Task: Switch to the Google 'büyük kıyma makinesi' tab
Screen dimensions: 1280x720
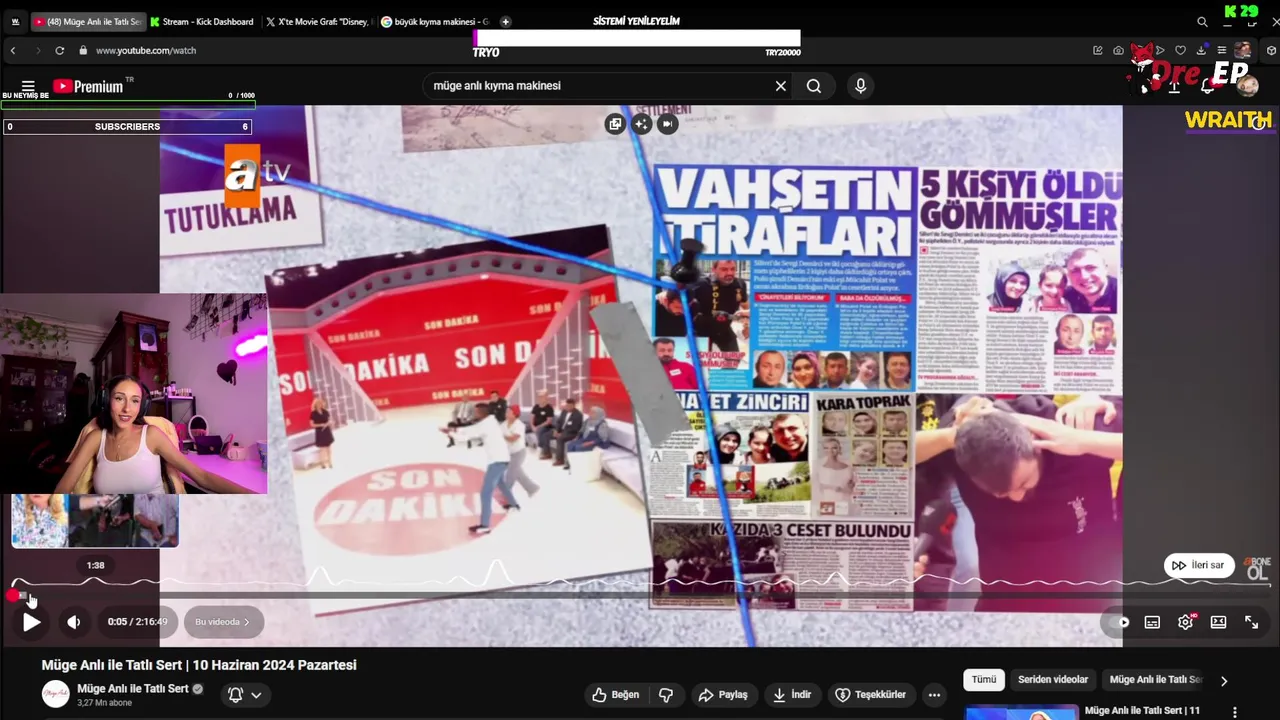Action: click(435, 21)
